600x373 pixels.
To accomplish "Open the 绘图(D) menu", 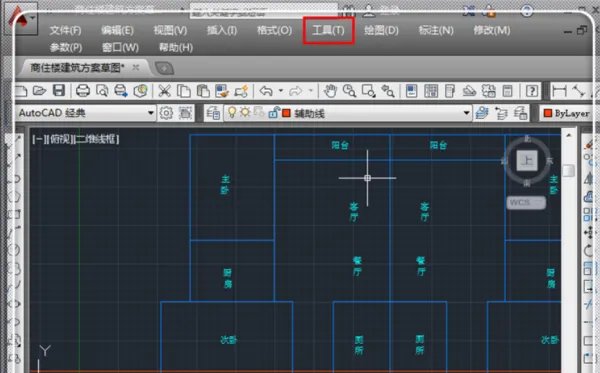I will coord(381,30).
